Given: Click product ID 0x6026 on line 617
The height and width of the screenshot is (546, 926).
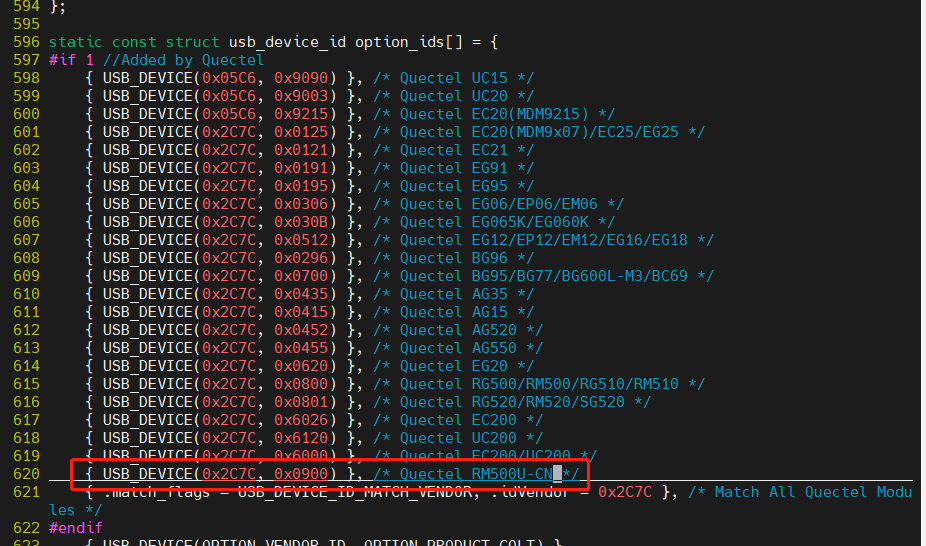Looking at the screenshot, I should pos(301,420).
